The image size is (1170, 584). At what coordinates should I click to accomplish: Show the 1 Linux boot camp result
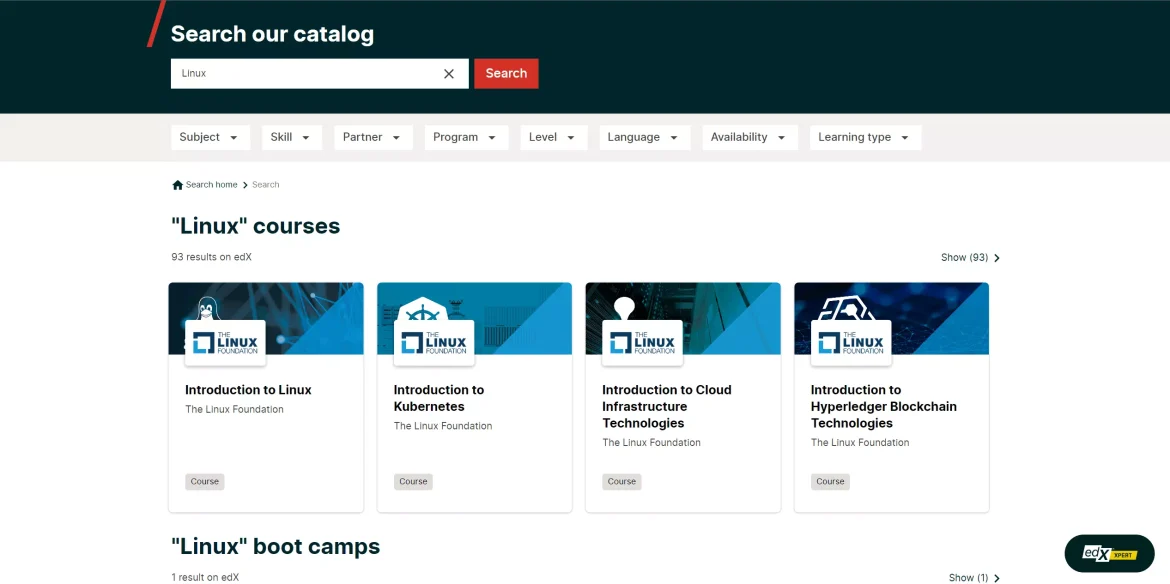[974, 577]
